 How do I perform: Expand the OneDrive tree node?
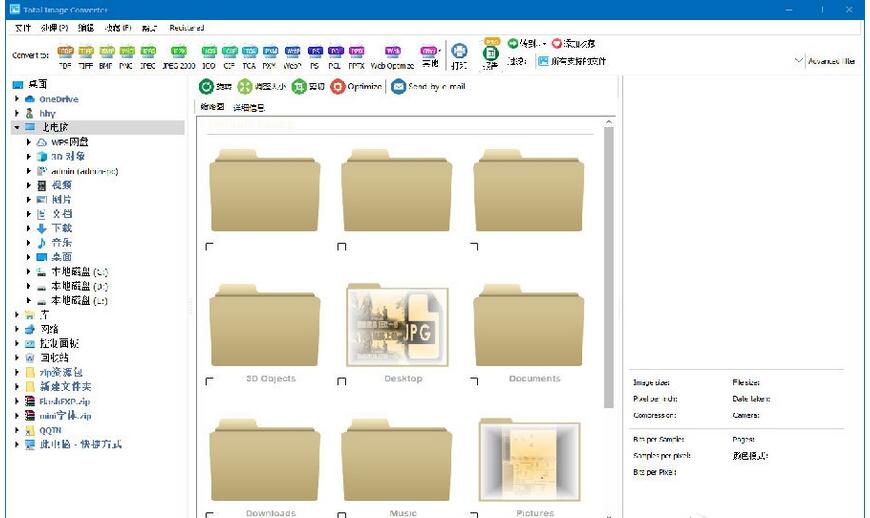[x=17, y=99]
